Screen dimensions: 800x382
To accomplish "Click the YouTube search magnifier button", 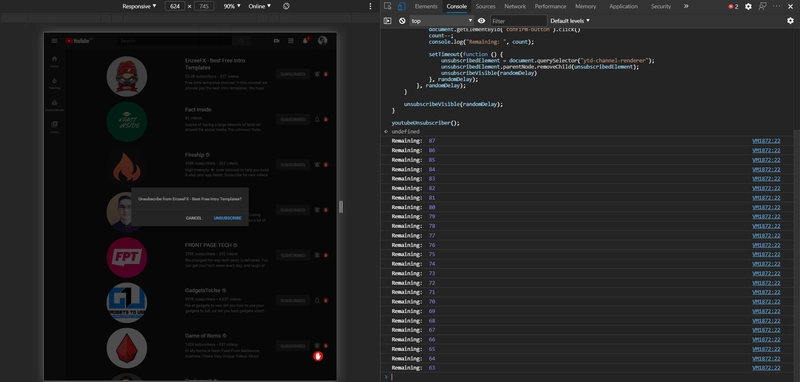I will click(x=242, y=41).
